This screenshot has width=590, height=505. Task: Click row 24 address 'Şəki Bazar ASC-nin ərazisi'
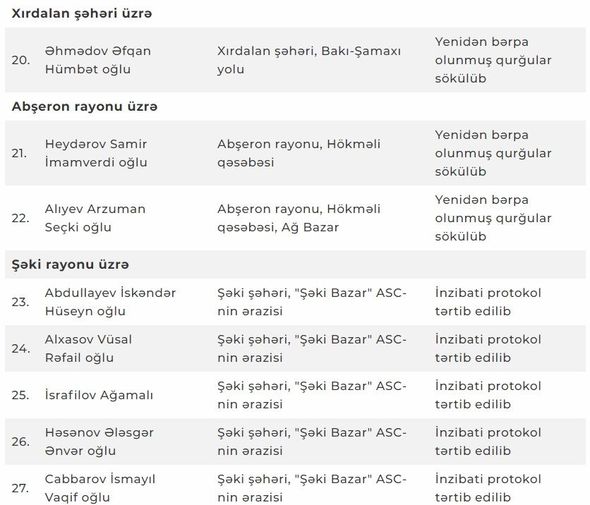[312, 348]
